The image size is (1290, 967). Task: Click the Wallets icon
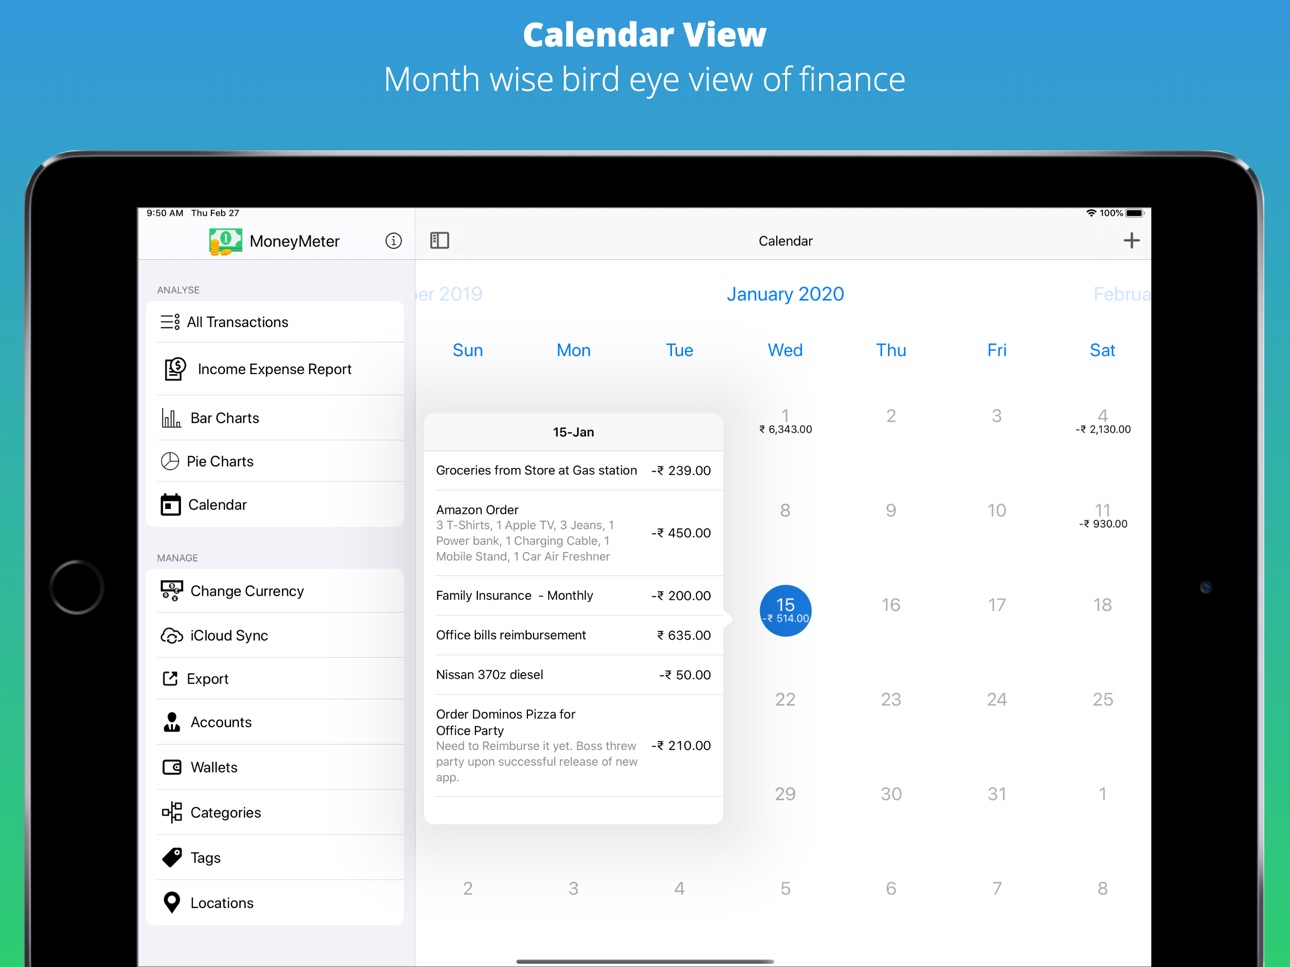click(171, 767)
